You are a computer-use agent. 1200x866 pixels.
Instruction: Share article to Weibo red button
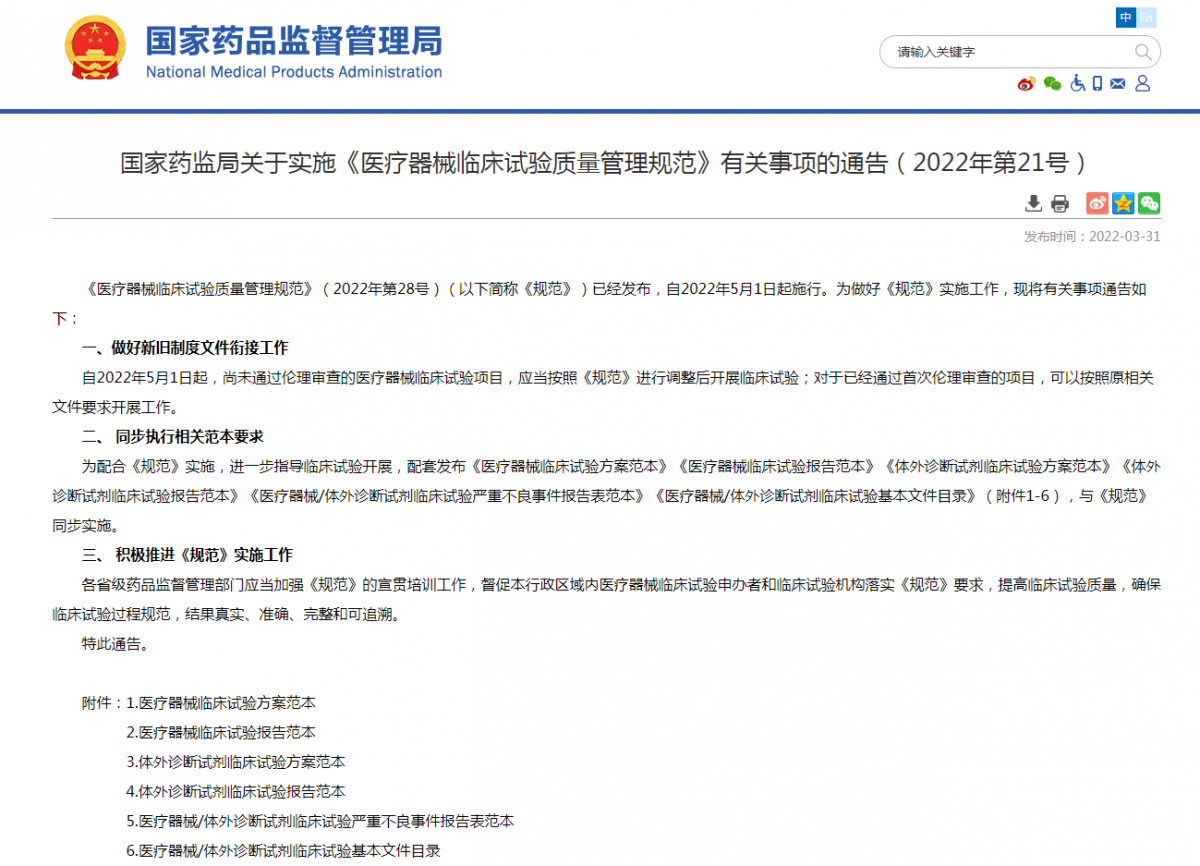[1097, 203]
